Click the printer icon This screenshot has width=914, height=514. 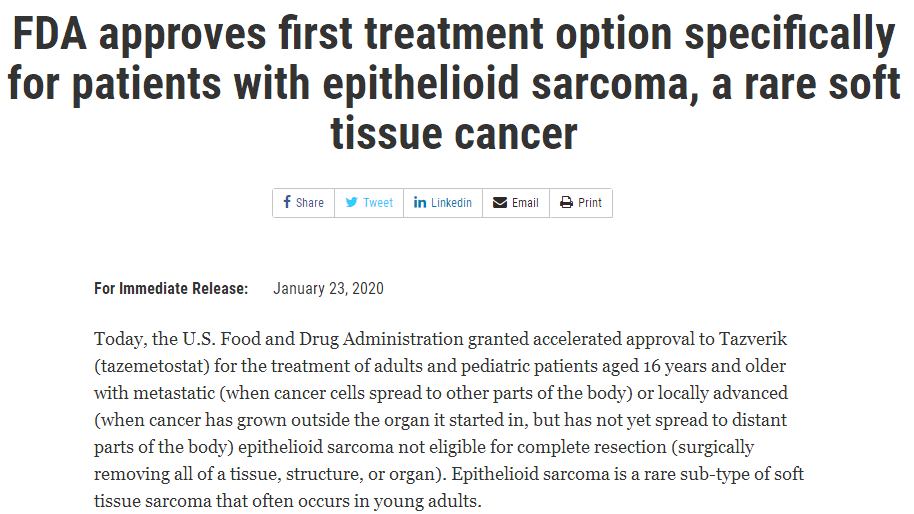coord(566,202)
